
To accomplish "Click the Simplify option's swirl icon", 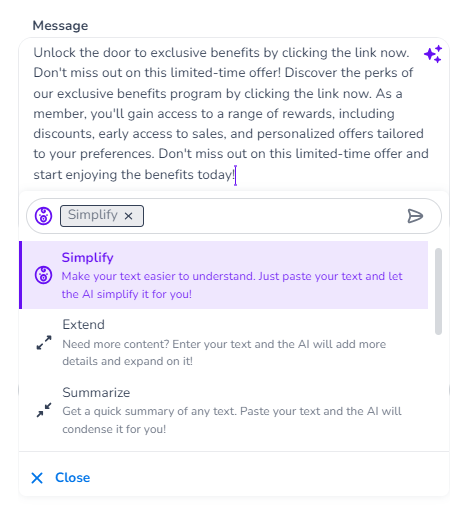I will (x=43, y=275).
